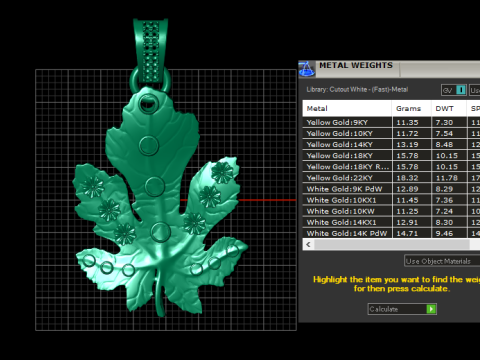This screenshot has height=360, width=480.
Task: Click the horizontal scrollbar track
Action: tap(392, 245)
